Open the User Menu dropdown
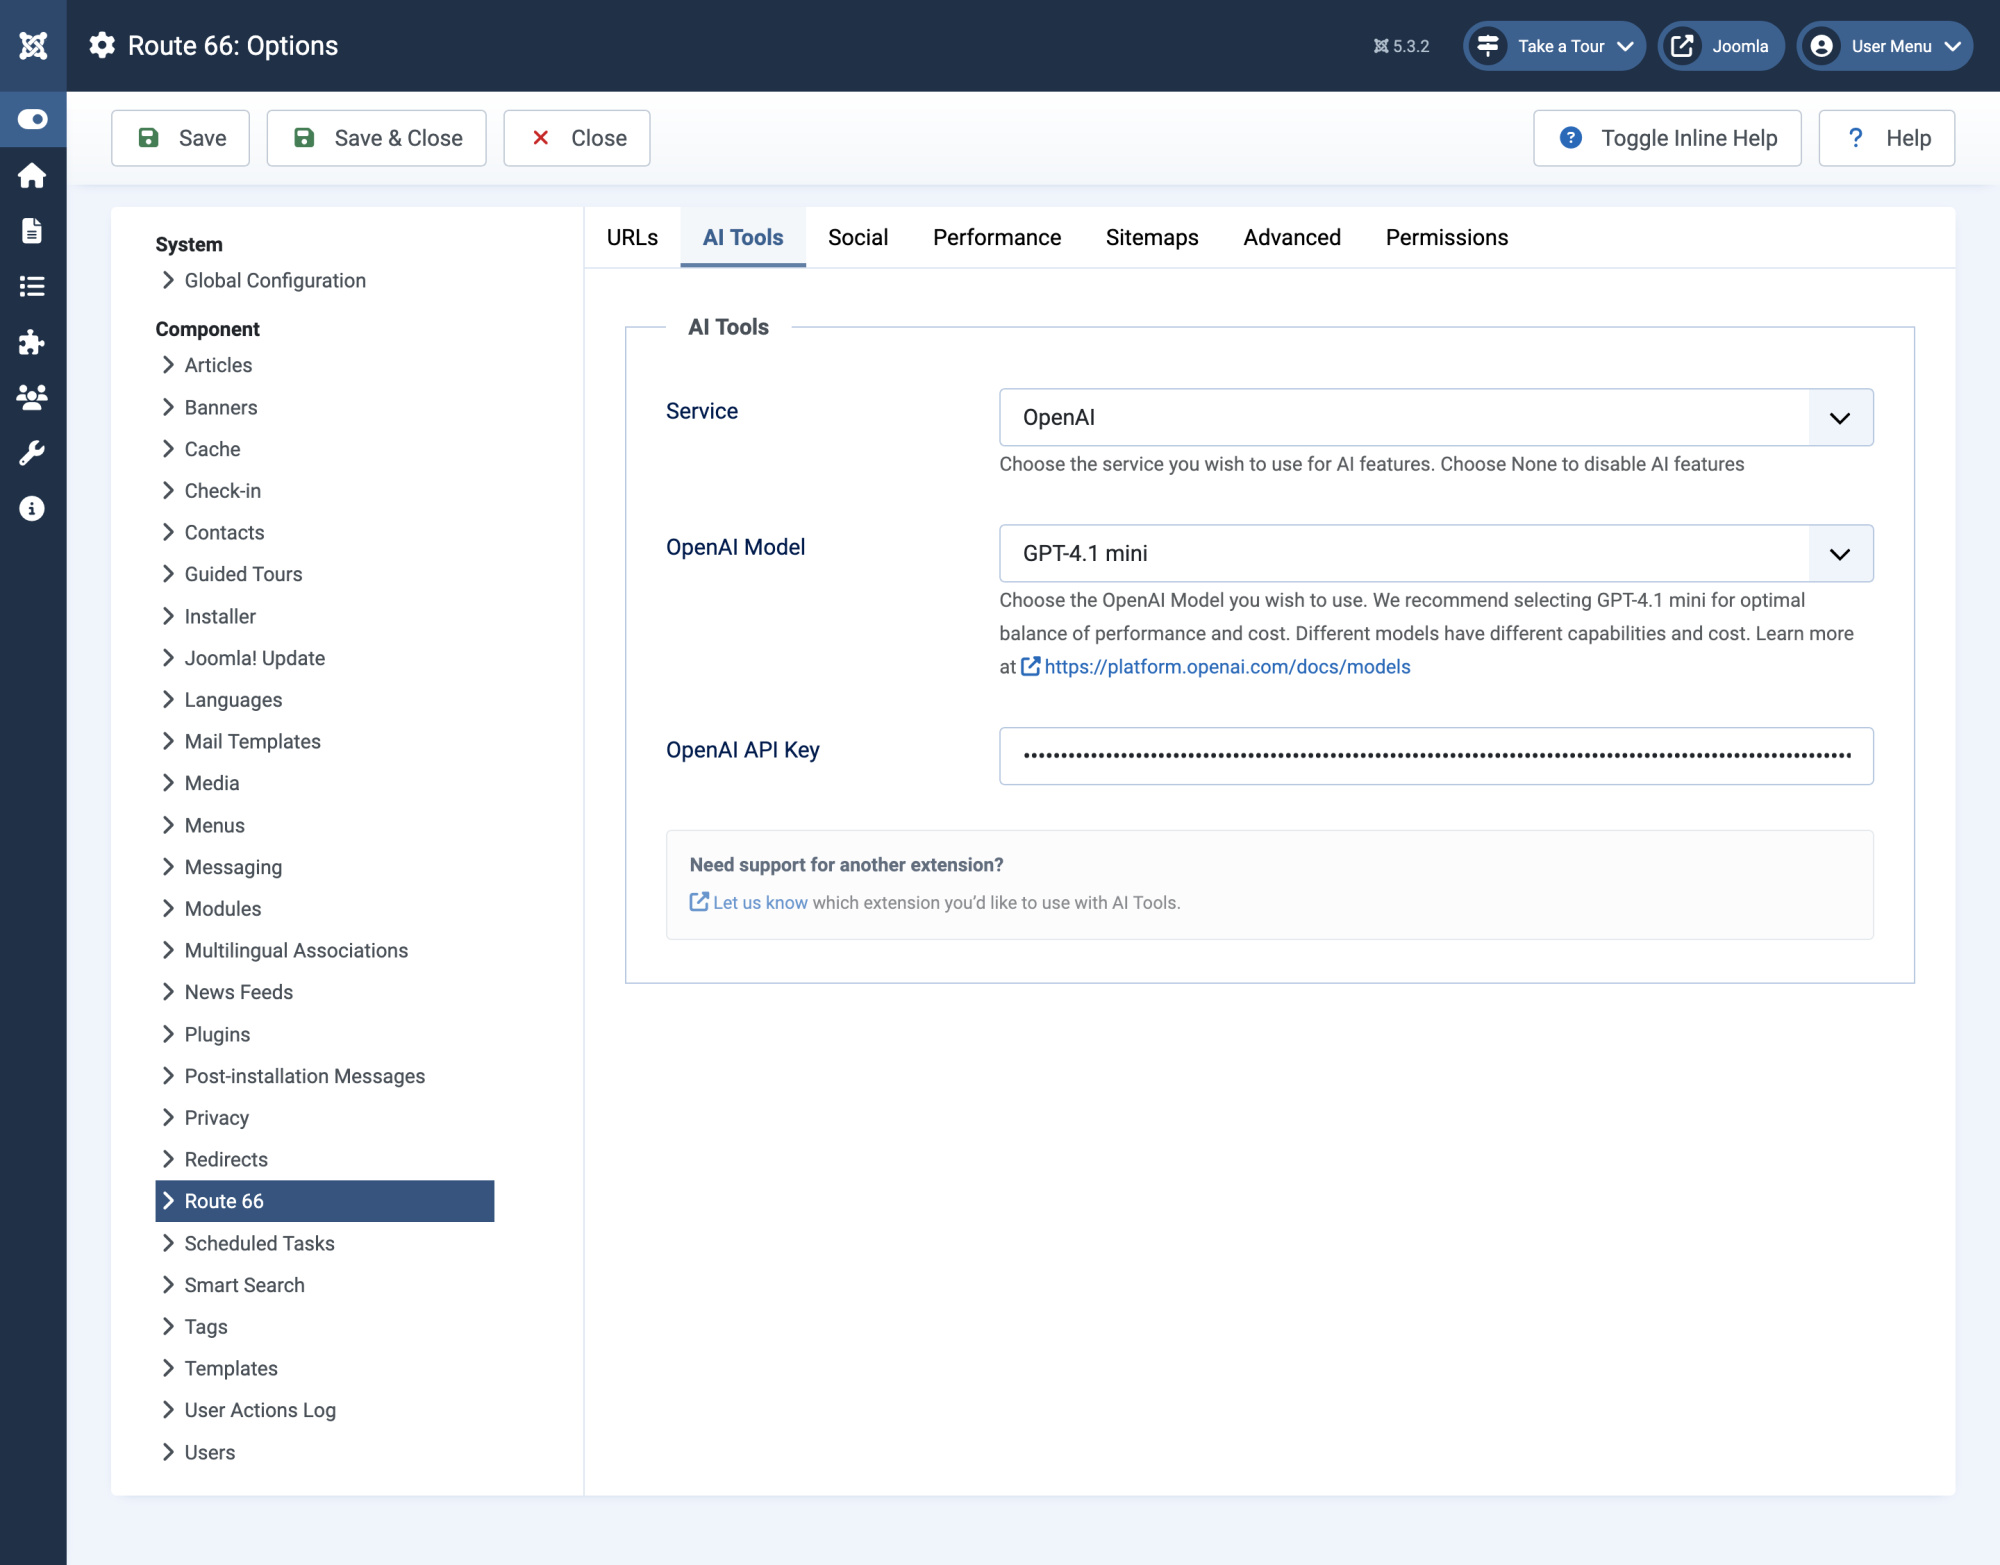Screen dimensions: 2000x1565 pos(1884,46)
